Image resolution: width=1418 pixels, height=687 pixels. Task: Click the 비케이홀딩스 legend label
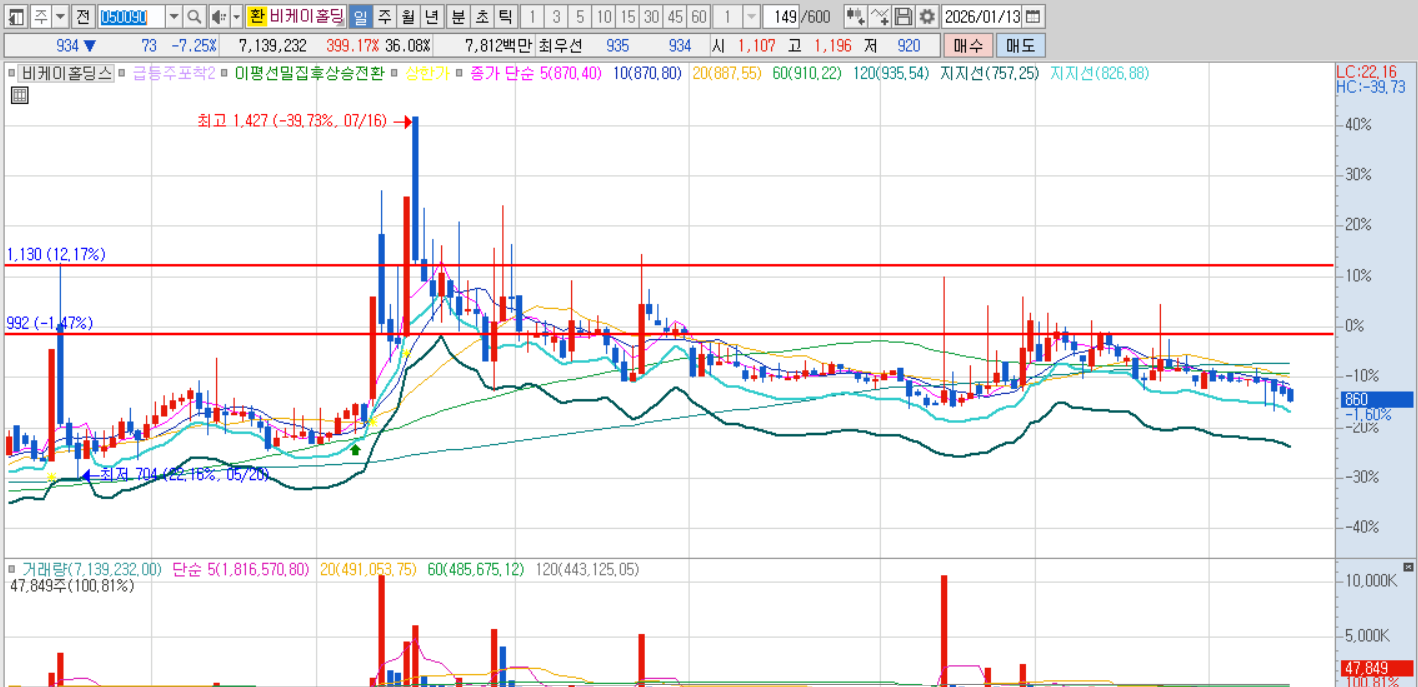[67, 73]
